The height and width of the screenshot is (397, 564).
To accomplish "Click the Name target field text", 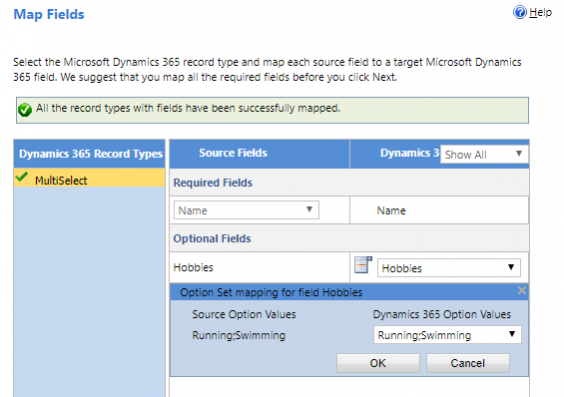I will click(x=391, y=210).
